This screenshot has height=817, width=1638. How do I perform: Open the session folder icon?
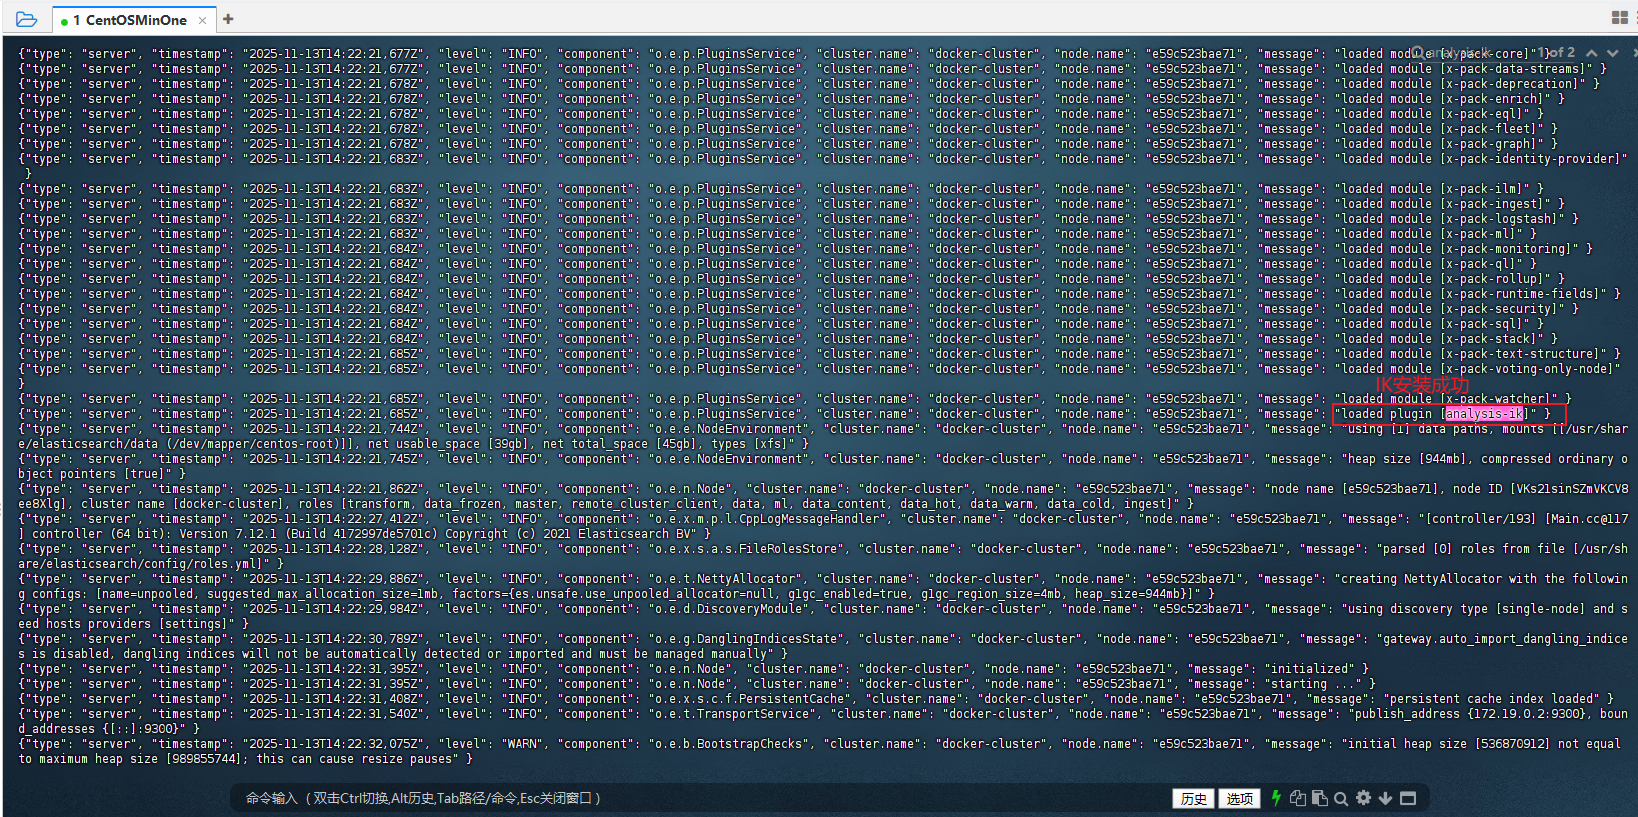[x=26, y=19]
